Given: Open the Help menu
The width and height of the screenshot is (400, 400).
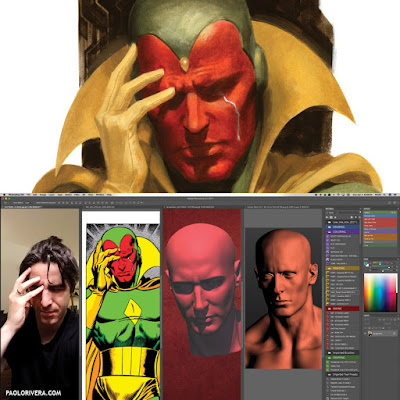Looking at the screenshot, I should click(109, 194).
